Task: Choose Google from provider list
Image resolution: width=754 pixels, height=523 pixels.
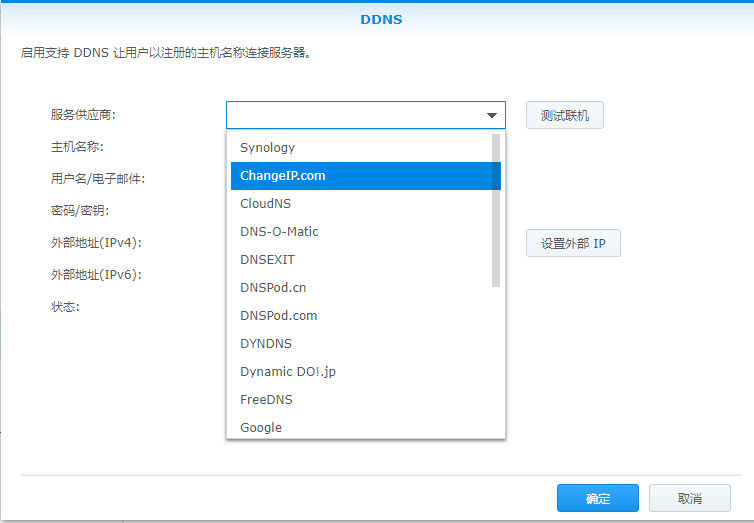Action: 366,427
